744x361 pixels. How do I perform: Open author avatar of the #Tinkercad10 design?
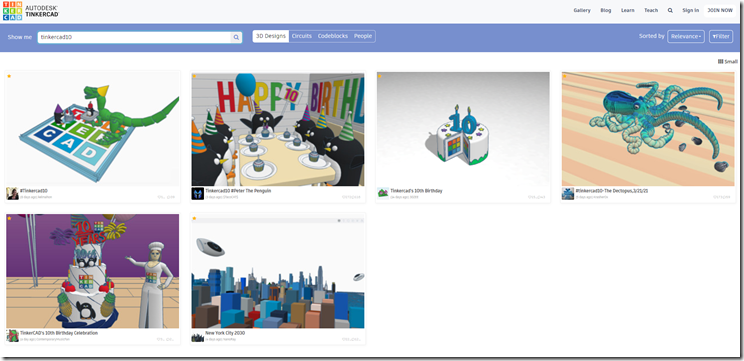12,194
